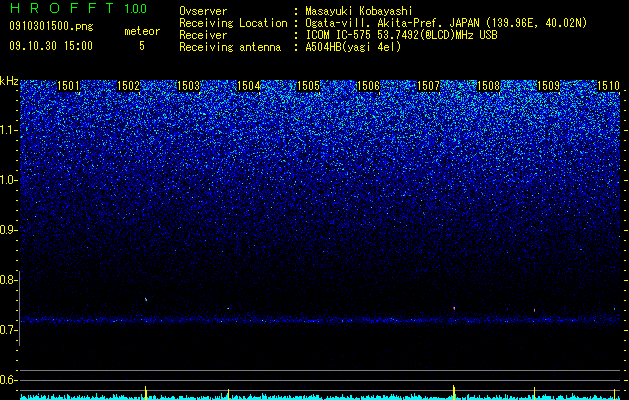Screen dimensions: 629x400
Task: Select the meteor echo dot near 1509
Action: coord(534,310)
